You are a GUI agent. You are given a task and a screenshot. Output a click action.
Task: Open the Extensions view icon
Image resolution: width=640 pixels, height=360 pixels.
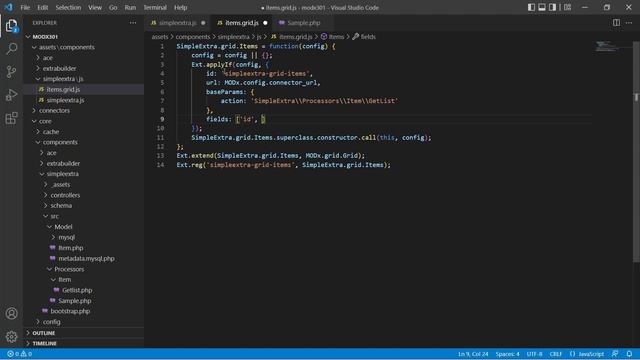pyautogui.click(x=11, y=118)
